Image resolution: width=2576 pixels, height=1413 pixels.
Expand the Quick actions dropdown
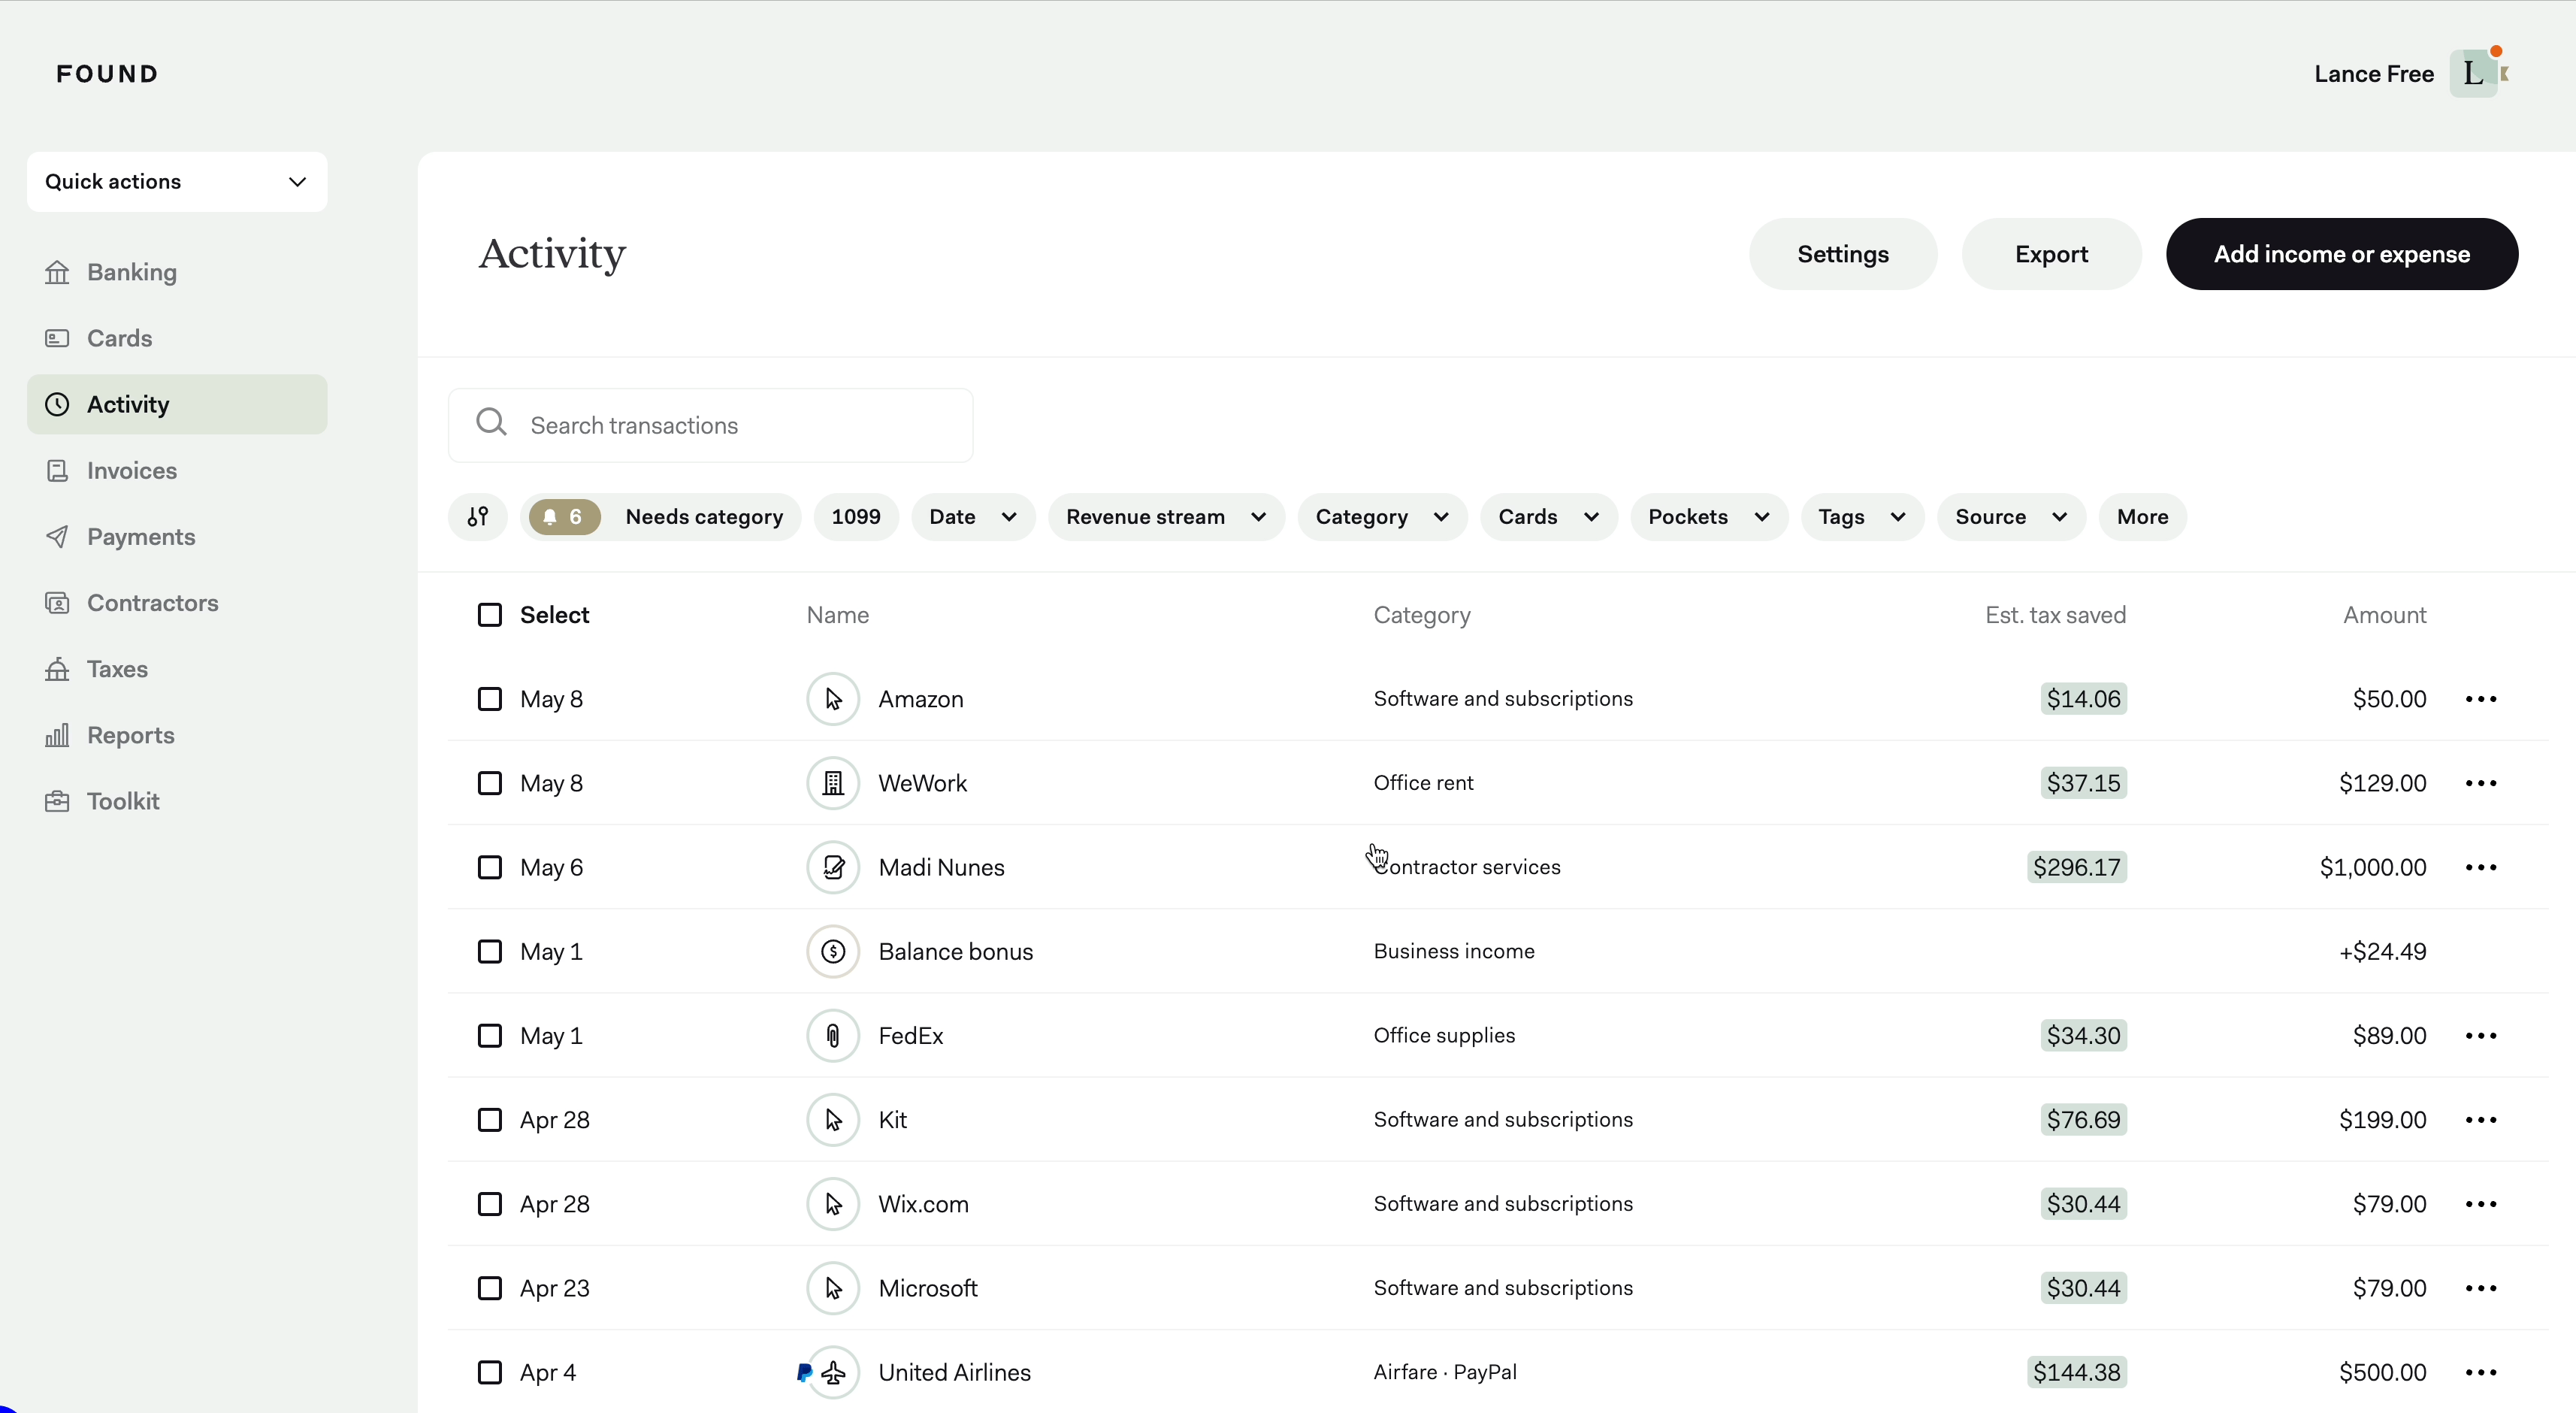click(177, 182)
